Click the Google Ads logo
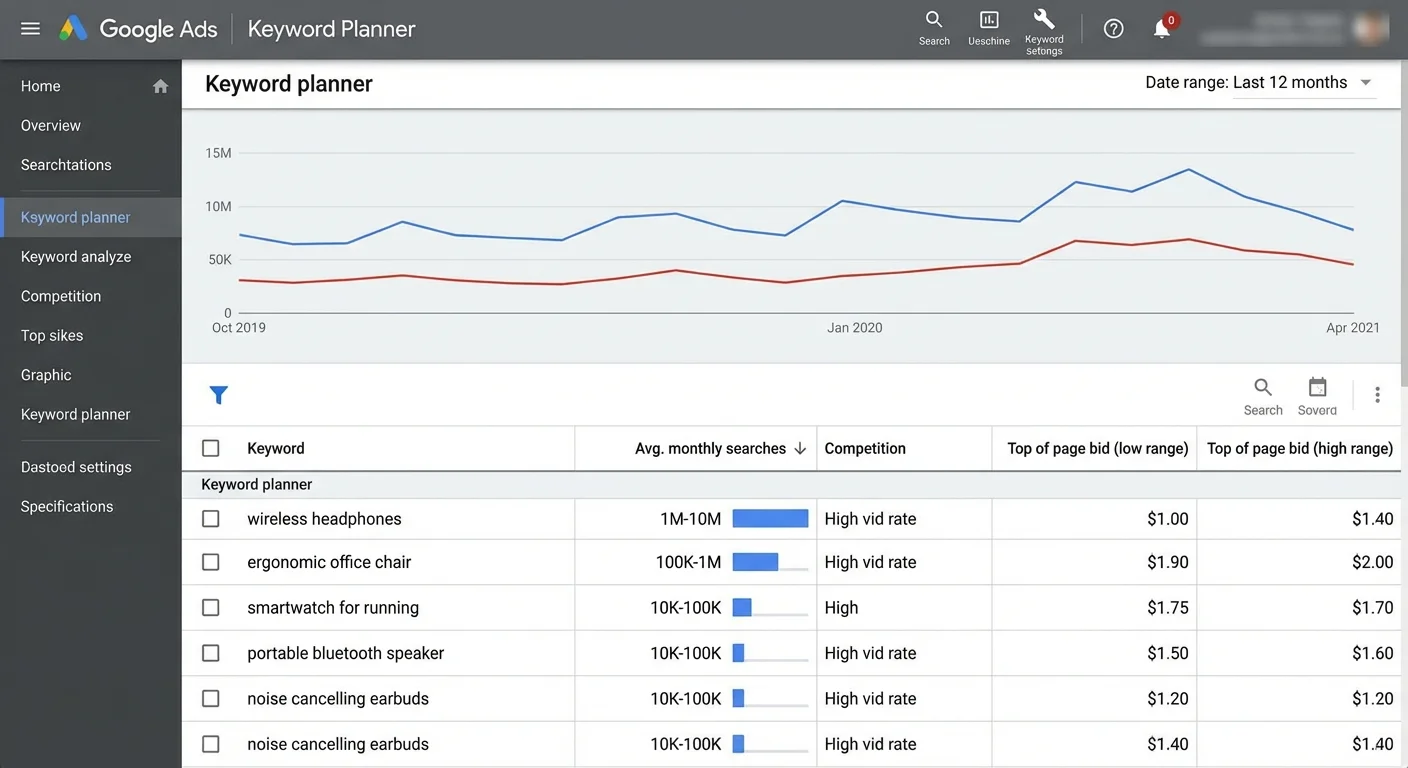The image size is (1408, 768). (138, 29)
